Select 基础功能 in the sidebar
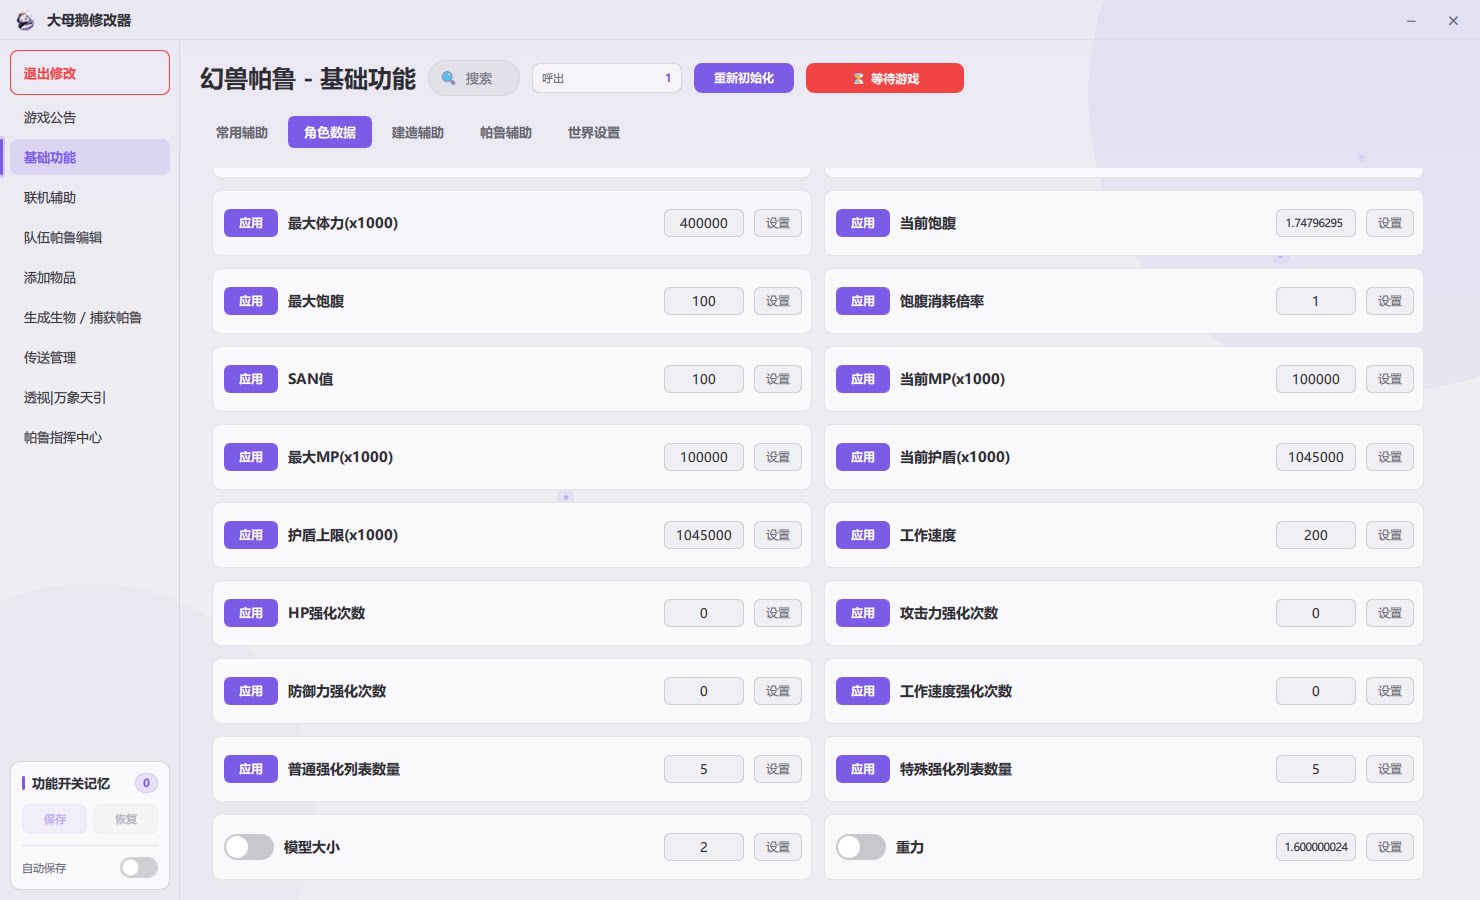1480x900 pixels. pos(90,157)
